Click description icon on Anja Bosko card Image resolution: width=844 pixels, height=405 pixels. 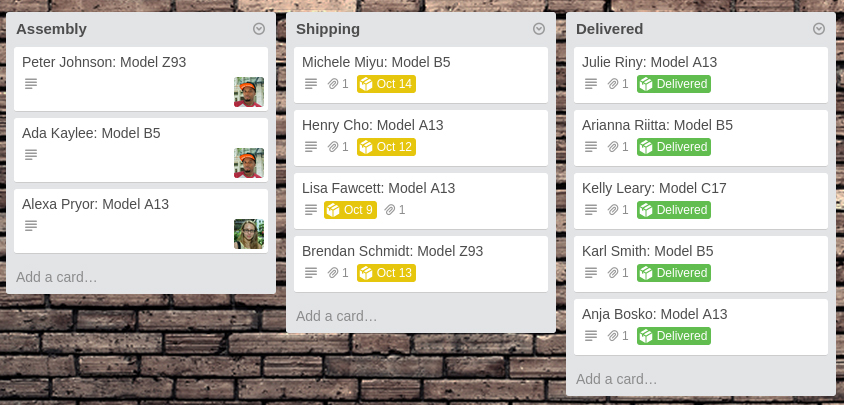[591, 336]
